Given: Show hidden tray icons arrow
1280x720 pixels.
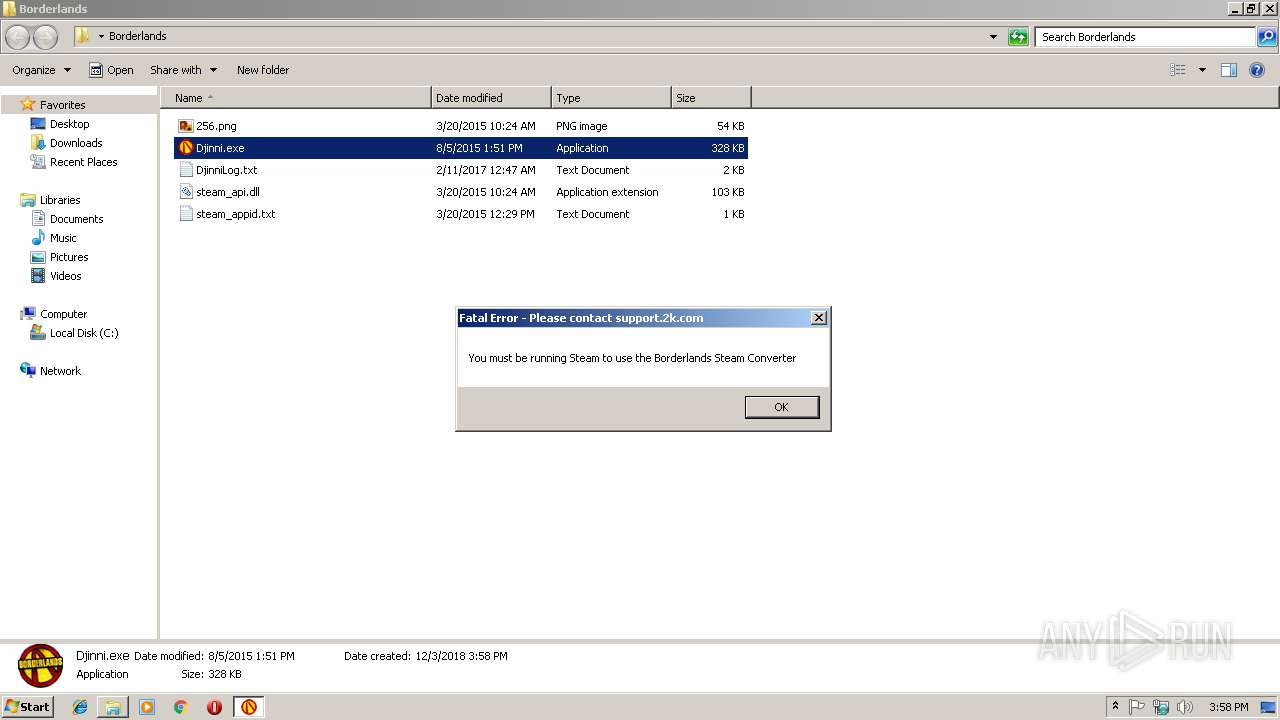Looking at the screenshot, I should coord(1116,707).
